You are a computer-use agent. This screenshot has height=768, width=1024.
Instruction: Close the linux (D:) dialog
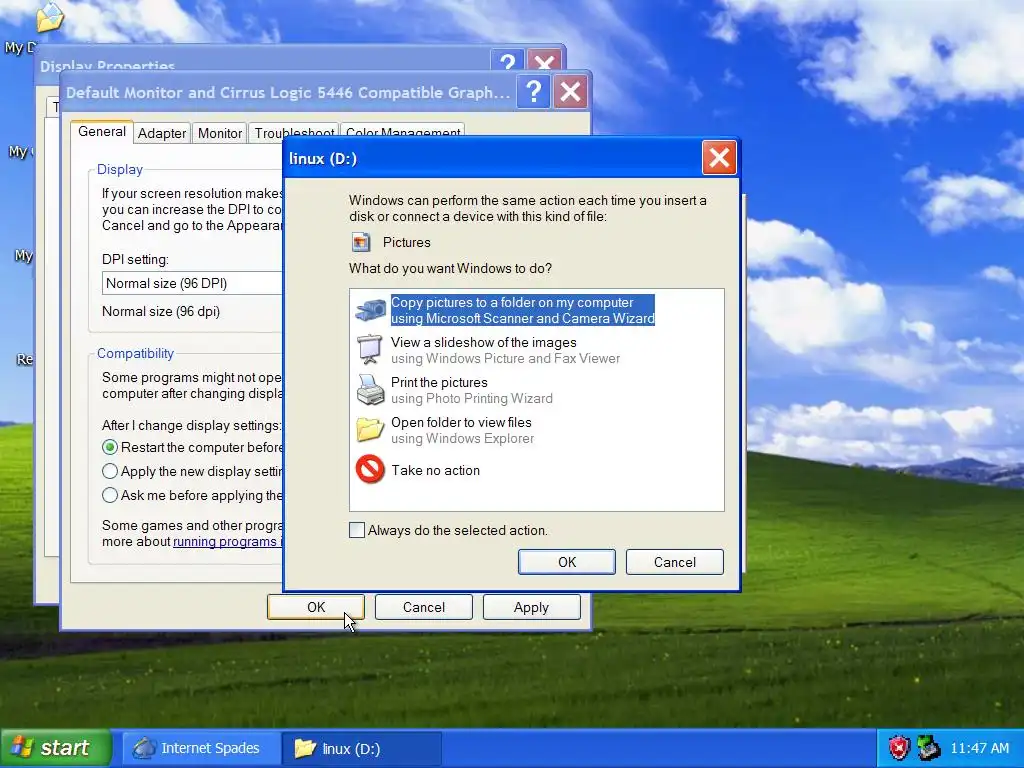(719, 157)
